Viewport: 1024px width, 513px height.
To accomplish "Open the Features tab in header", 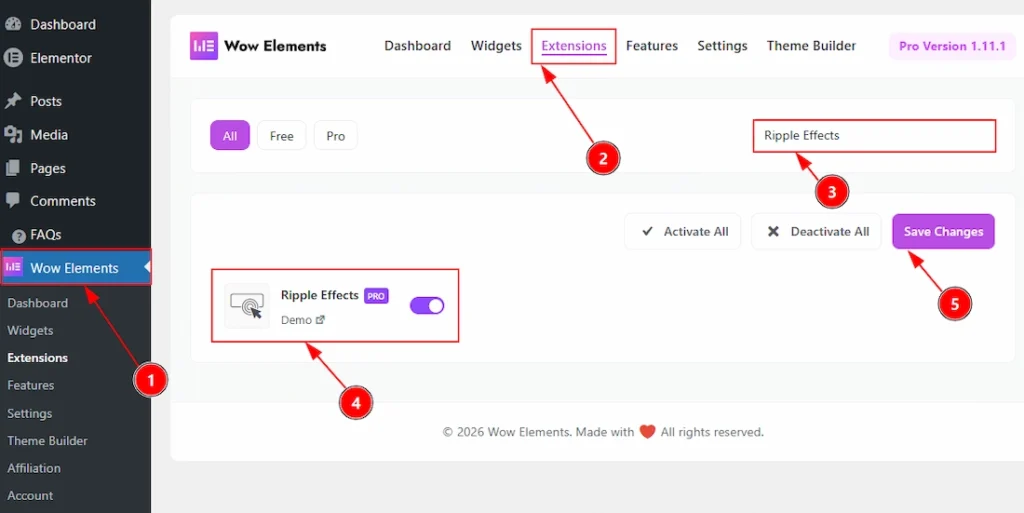I will (652, 46).
